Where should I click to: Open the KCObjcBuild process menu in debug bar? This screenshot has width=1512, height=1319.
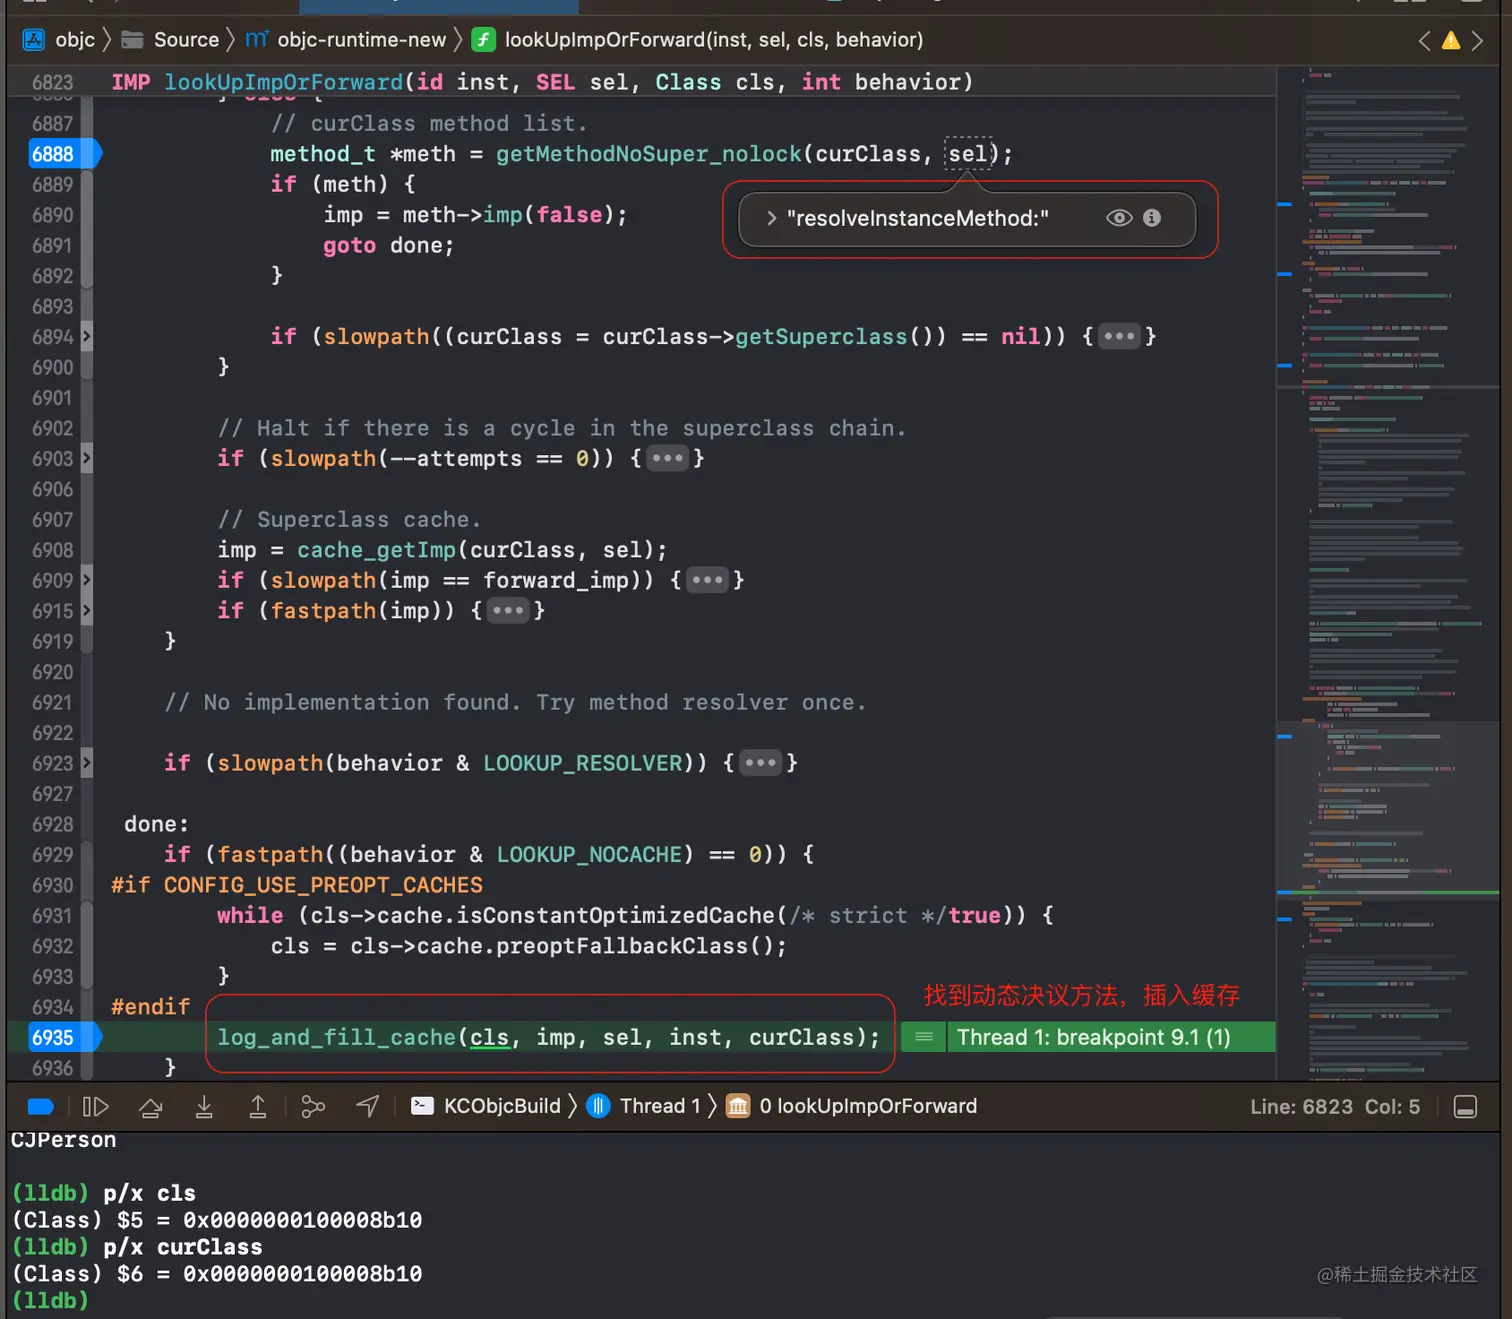point(502,1106)
